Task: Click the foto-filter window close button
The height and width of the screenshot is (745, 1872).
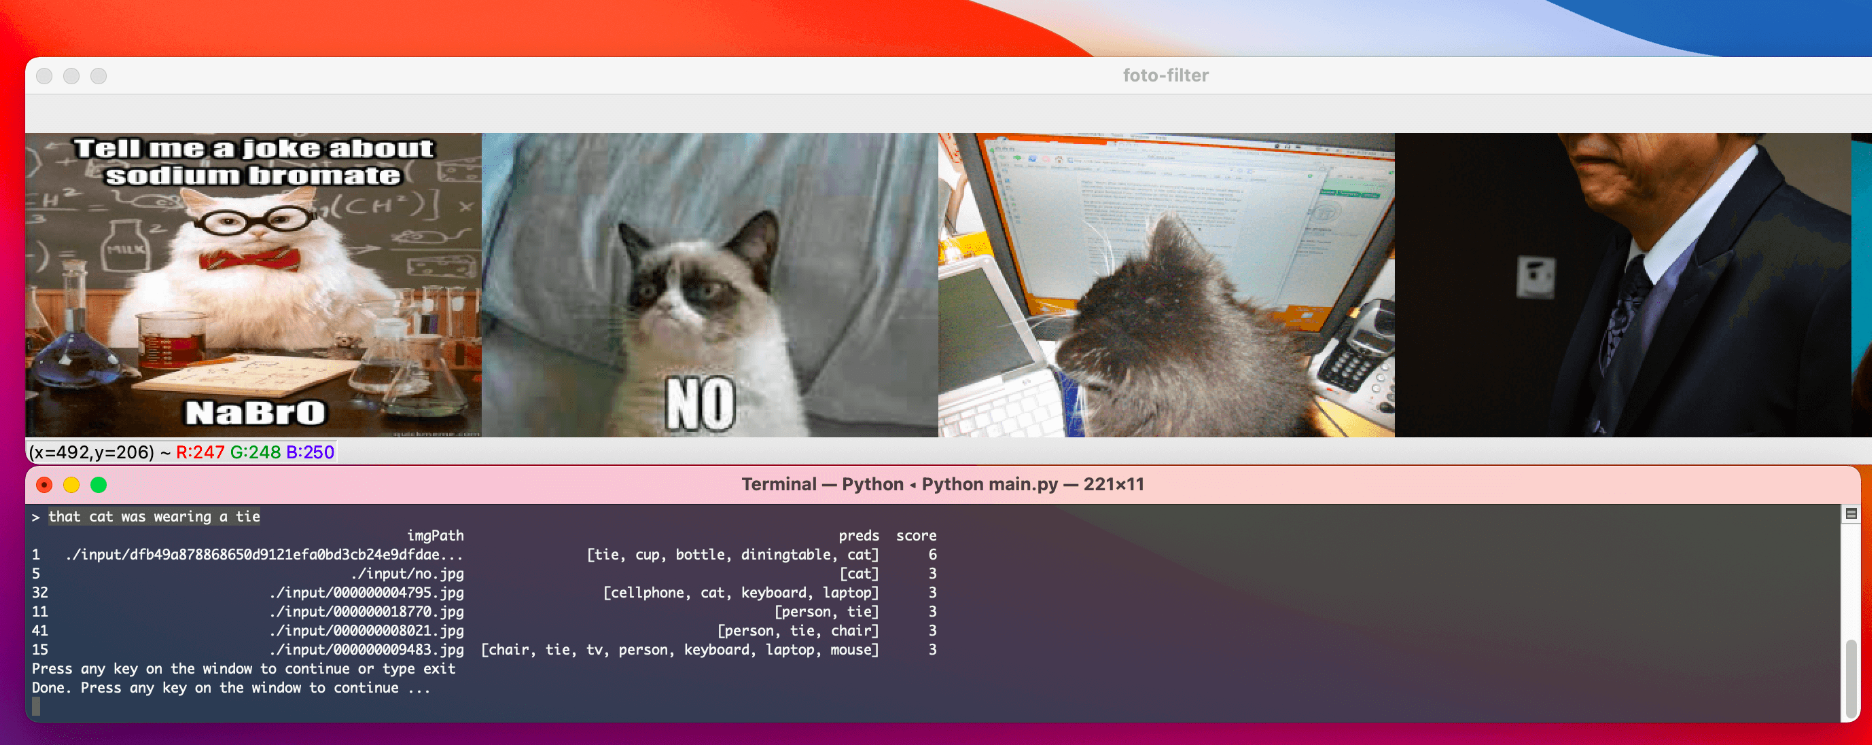Action: (44, 76)
